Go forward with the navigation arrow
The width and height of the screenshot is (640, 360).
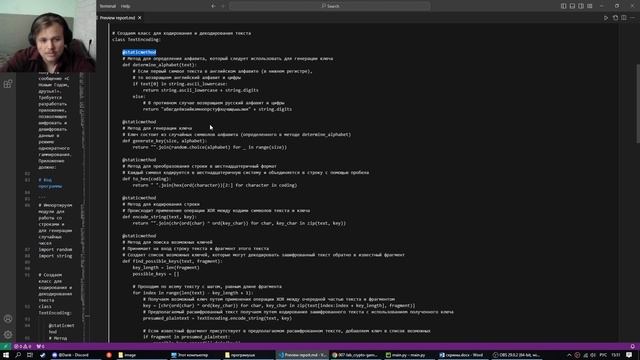tap(223, 6)
